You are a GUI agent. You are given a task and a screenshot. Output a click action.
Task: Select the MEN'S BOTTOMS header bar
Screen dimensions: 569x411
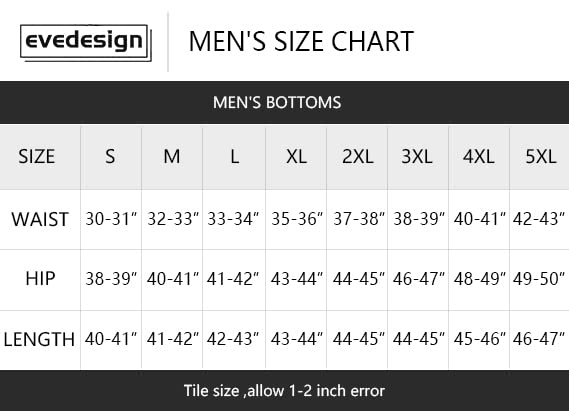[x=284, y=102]
